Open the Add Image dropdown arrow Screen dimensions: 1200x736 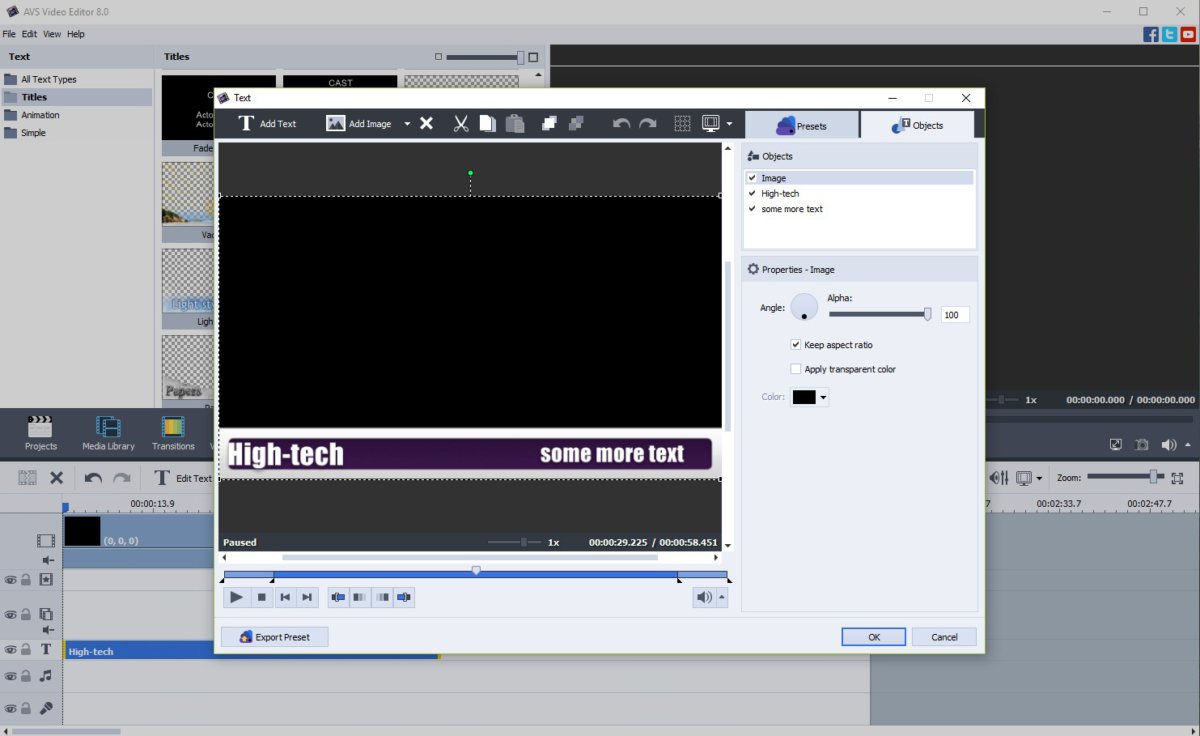click(407, 124)
